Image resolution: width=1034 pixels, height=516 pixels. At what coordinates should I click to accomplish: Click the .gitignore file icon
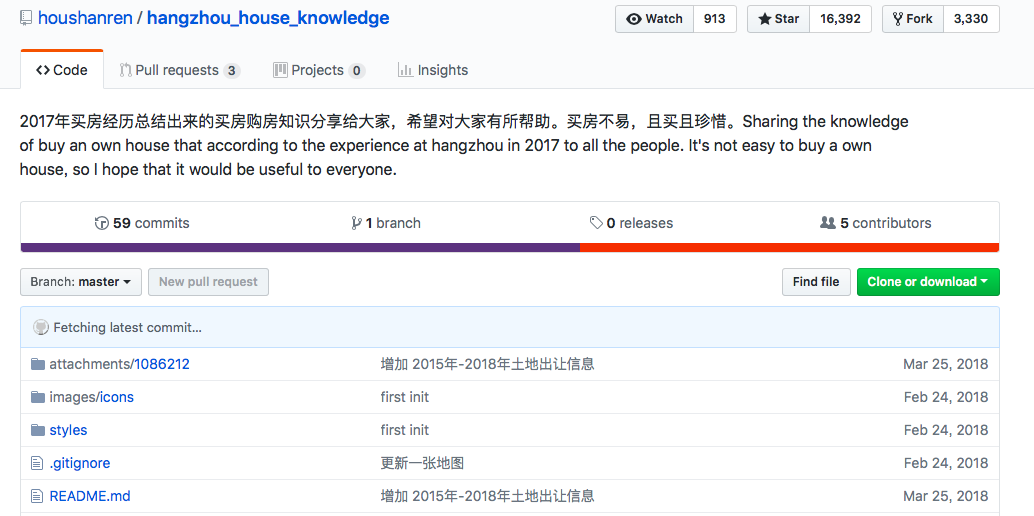(38, 463)
